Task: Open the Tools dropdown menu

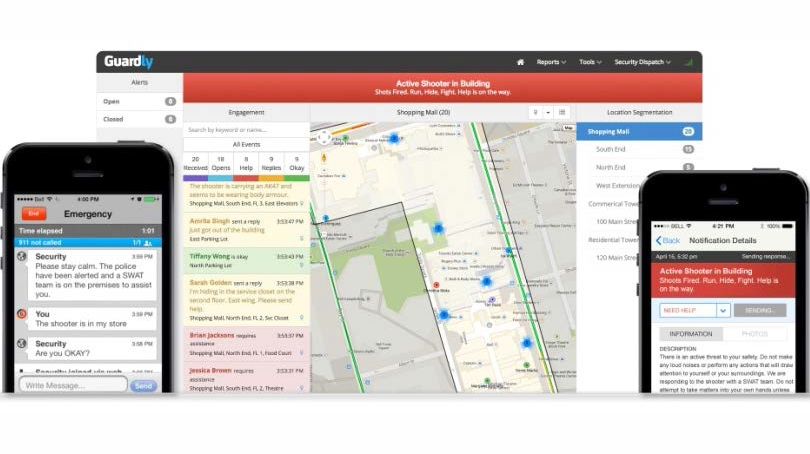Action: [590, 62]
